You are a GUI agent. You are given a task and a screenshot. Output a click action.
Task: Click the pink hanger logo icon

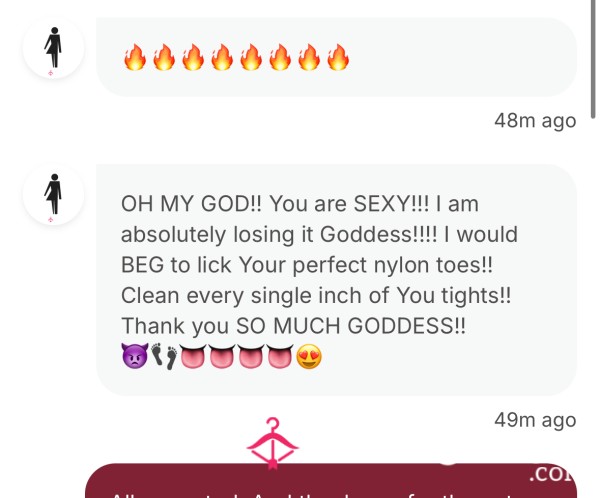(x=272, y=443)
